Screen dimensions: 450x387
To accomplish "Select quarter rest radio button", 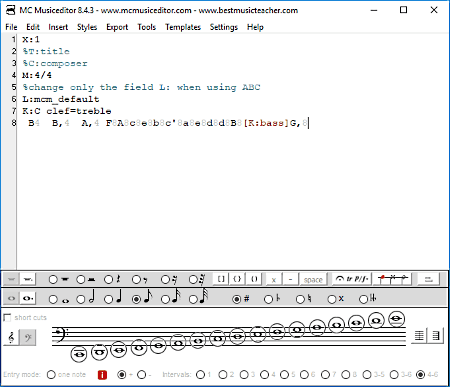I will click(x=108, y=279).
